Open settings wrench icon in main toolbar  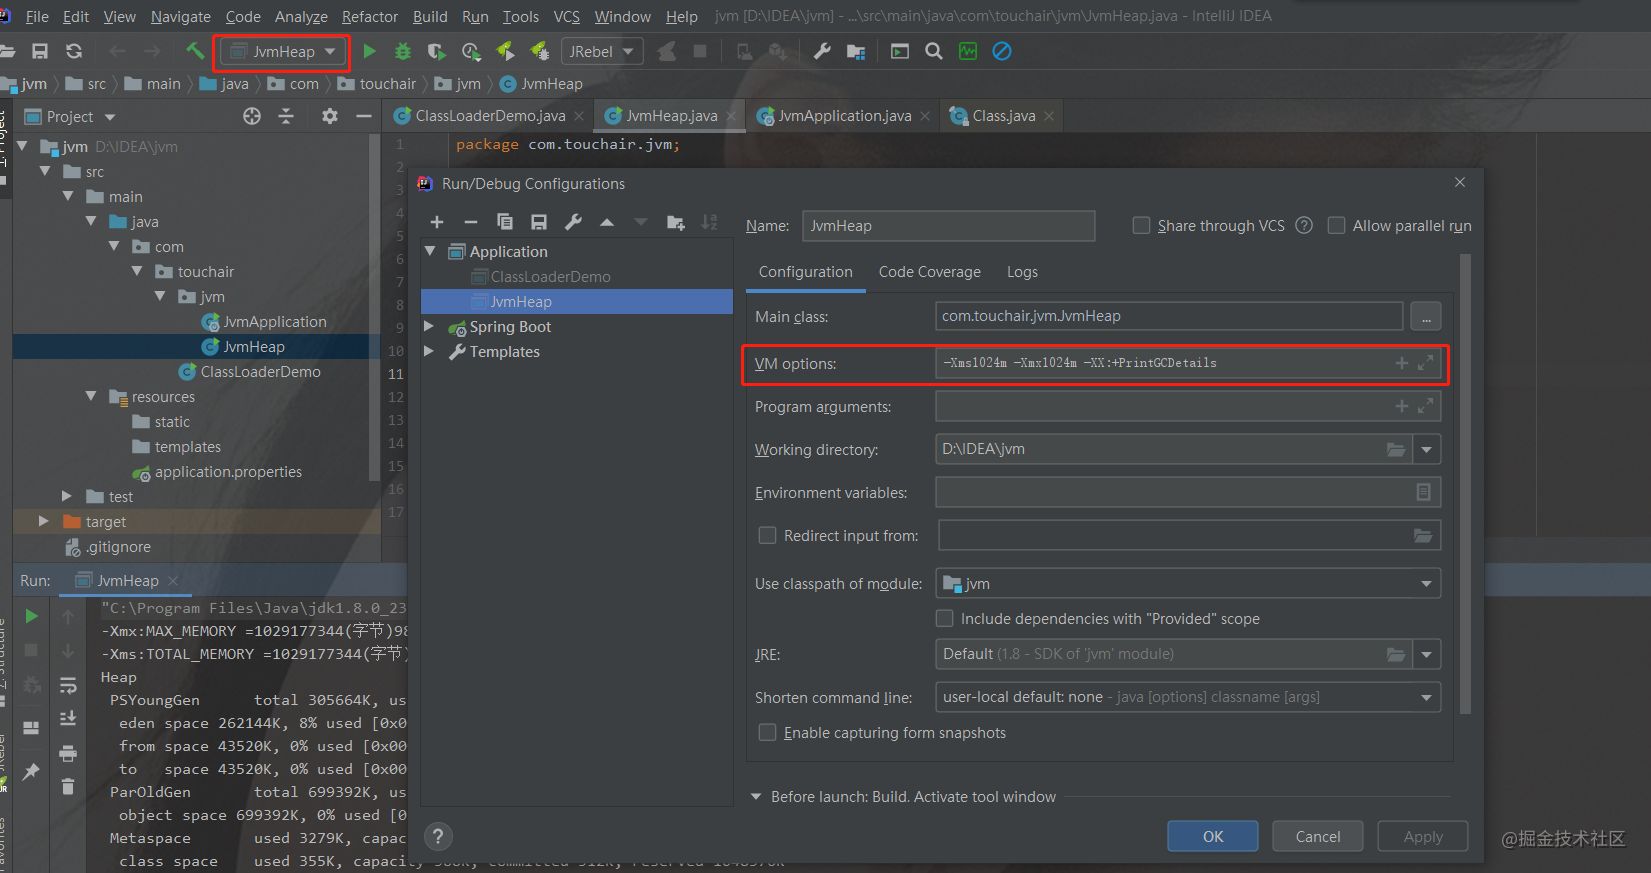tap(822, 51)
